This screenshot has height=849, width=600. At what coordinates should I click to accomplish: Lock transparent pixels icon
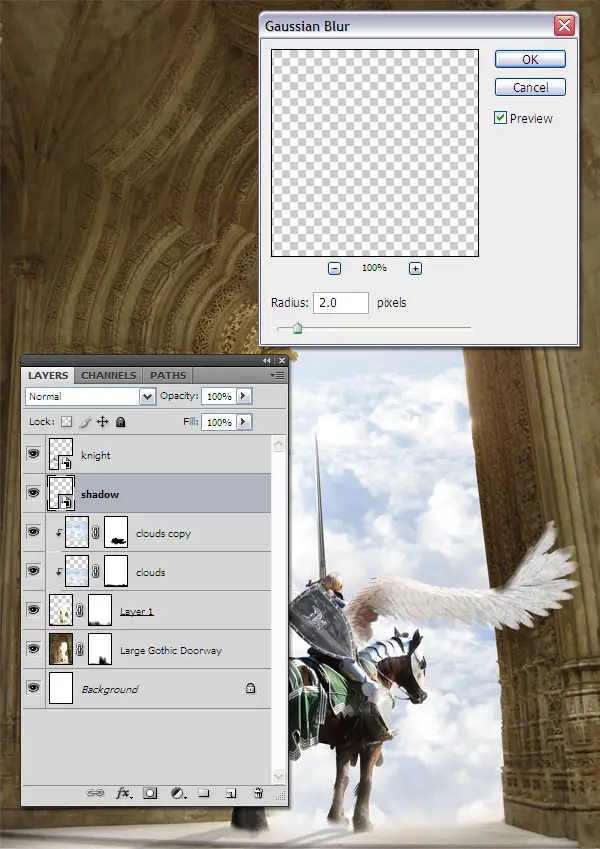(x=67, y=422)
